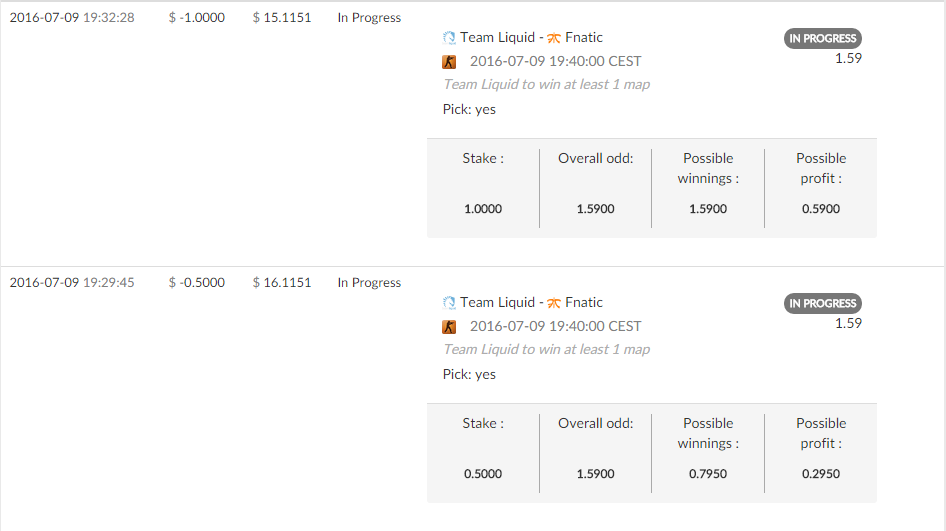The height and width of the screenshot is (531, 946).
Task: Select the 2016-07-09 19:32:28 transaction timestamp
Action: pos(72,18)
